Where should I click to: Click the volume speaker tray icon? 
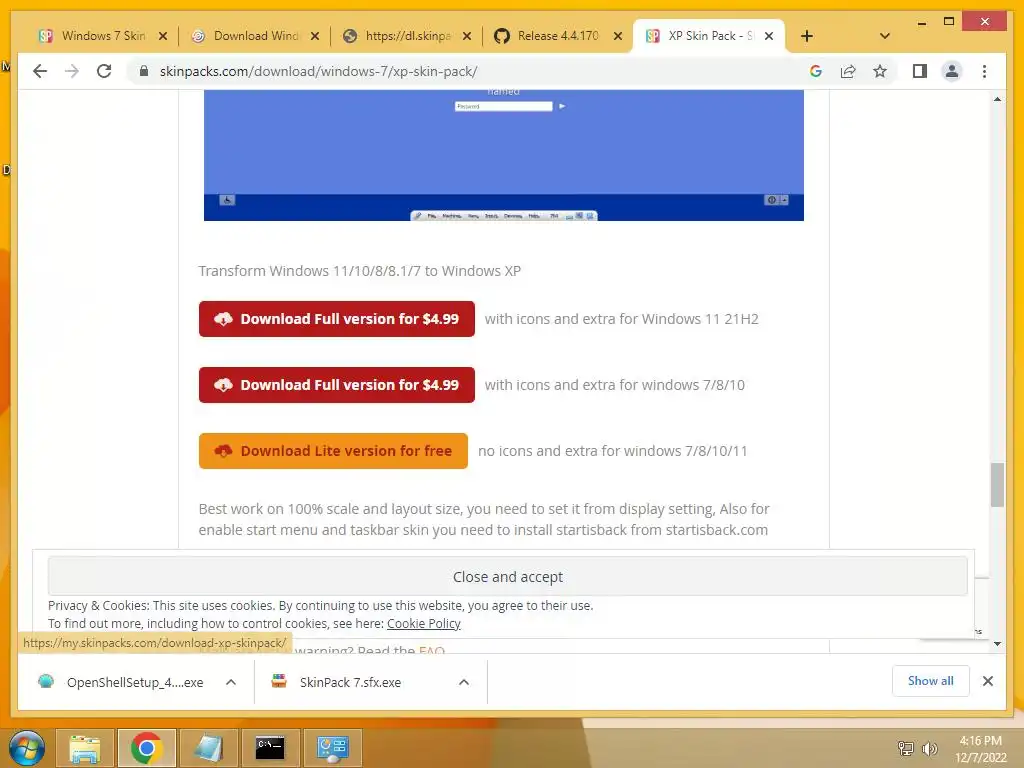pos(929,748)
